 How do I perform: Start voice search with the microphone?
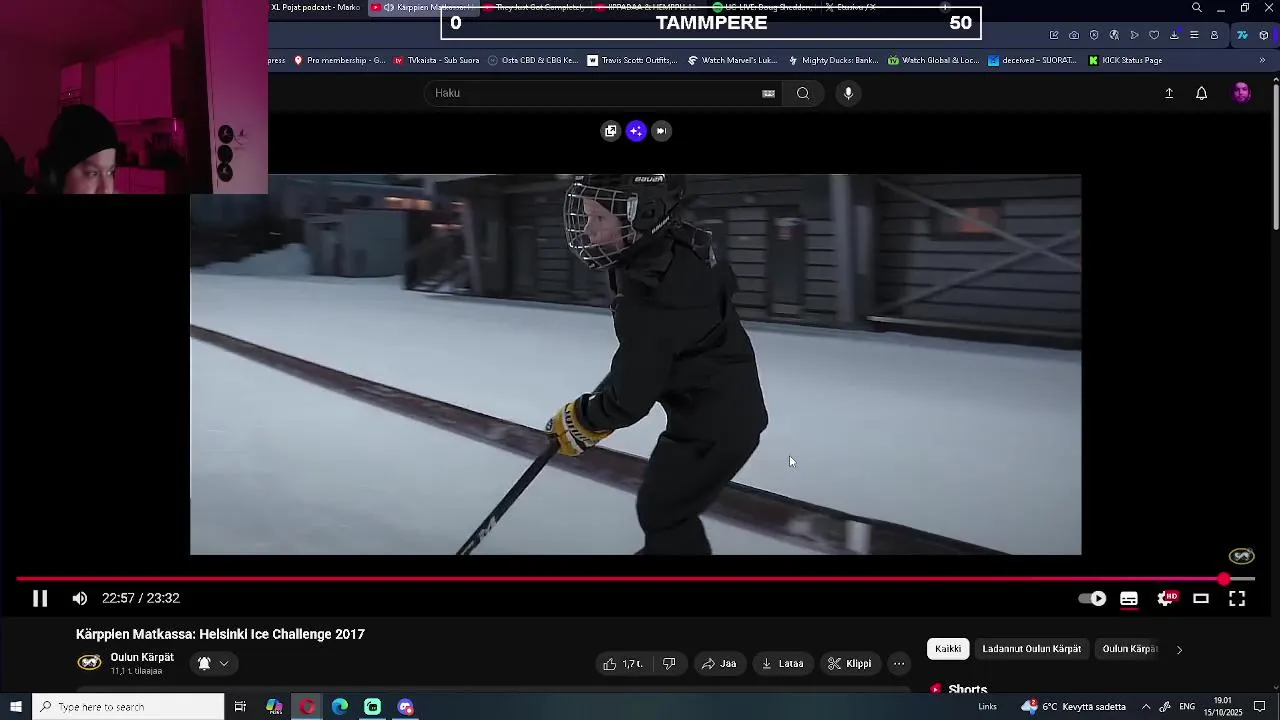[x=848, y=93]
